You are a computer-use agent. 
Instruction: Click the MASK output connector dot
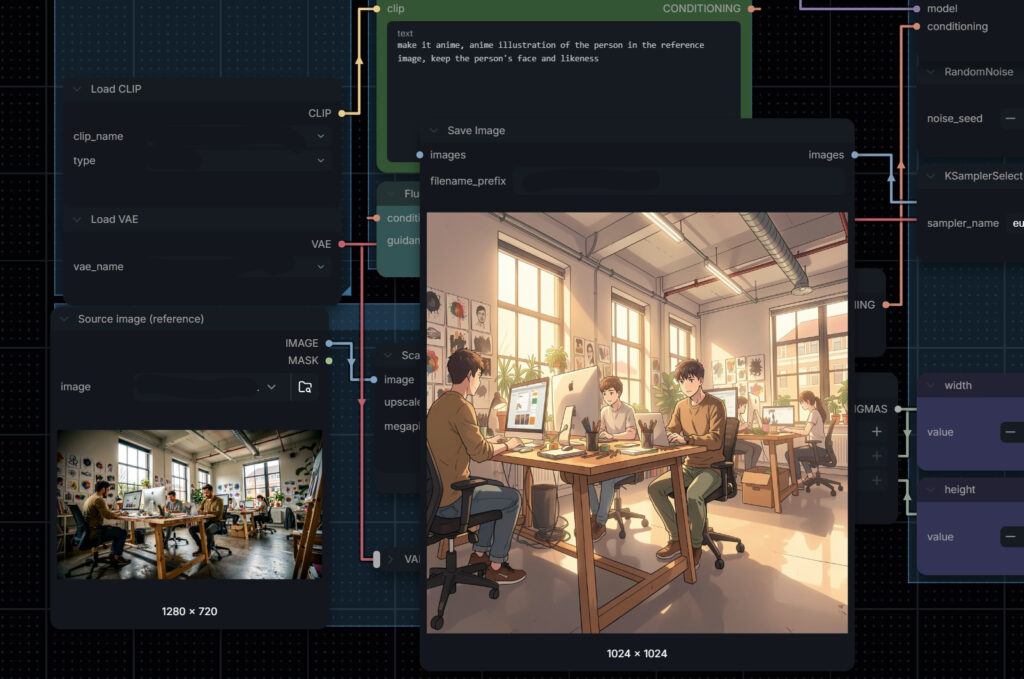click(329, 360)
